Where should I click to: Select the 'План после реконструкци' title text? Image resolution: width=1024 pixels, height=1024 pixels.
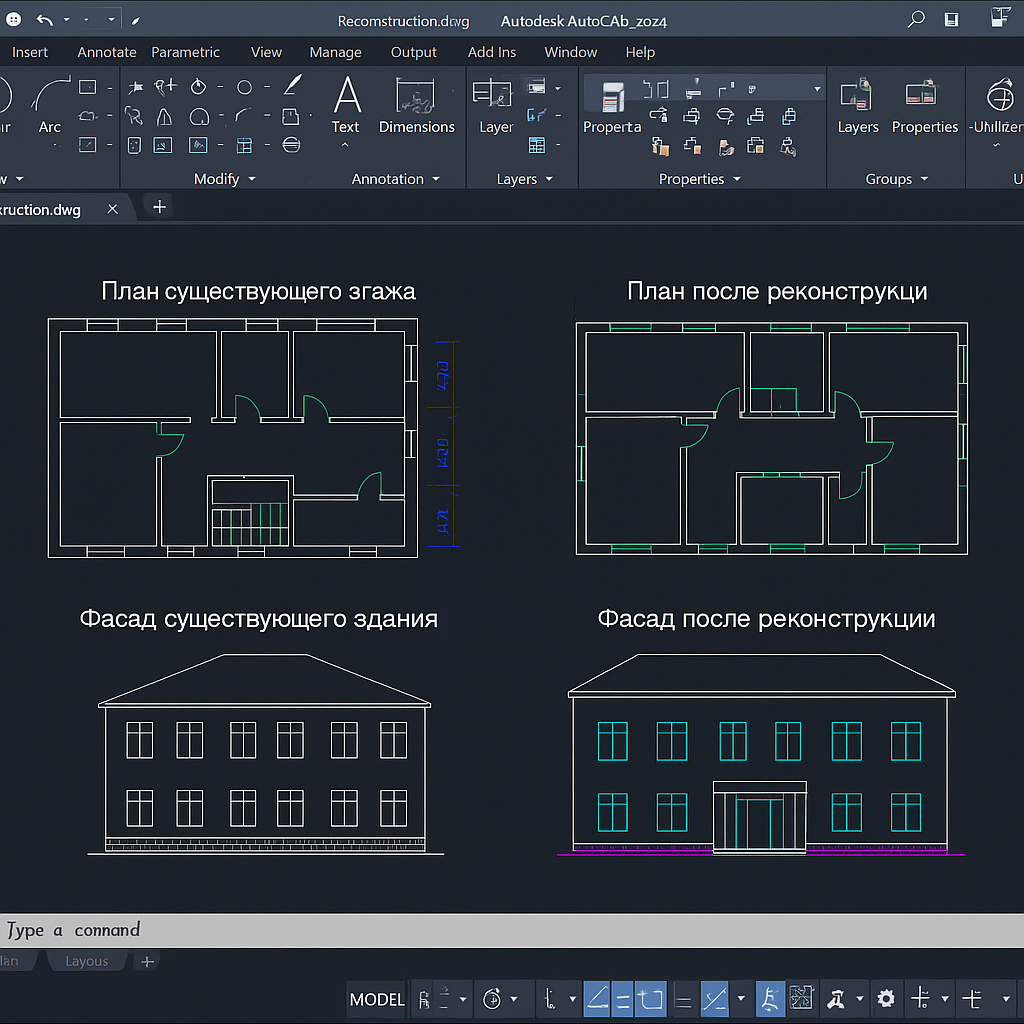(777, 291)
